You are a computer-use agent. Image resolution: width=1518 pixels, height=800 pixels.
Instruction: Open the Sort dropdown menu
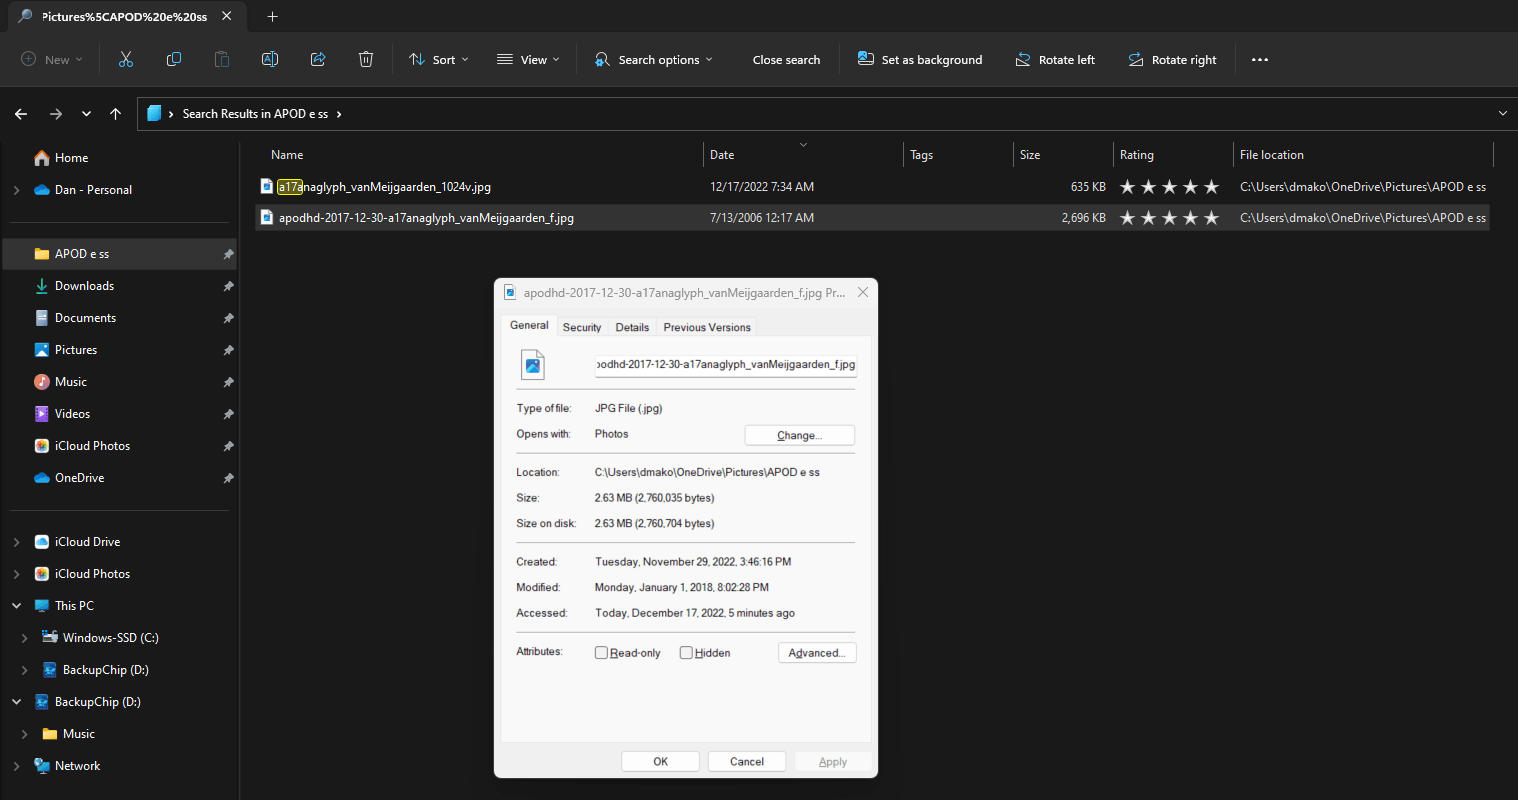coord(438,60)
